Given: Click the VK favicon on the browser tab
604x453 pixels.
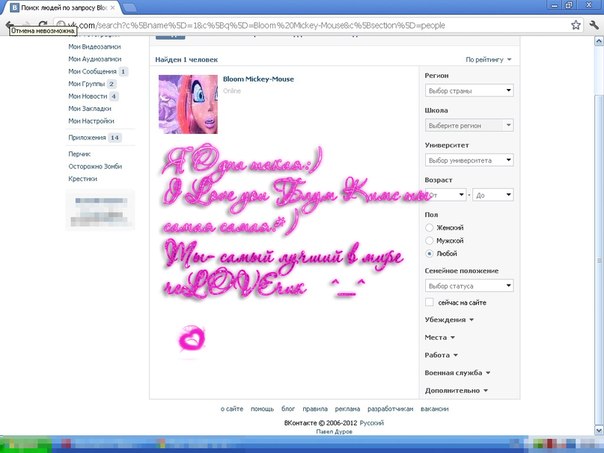Looking at the screenshot, I should [x=15, y=7].
